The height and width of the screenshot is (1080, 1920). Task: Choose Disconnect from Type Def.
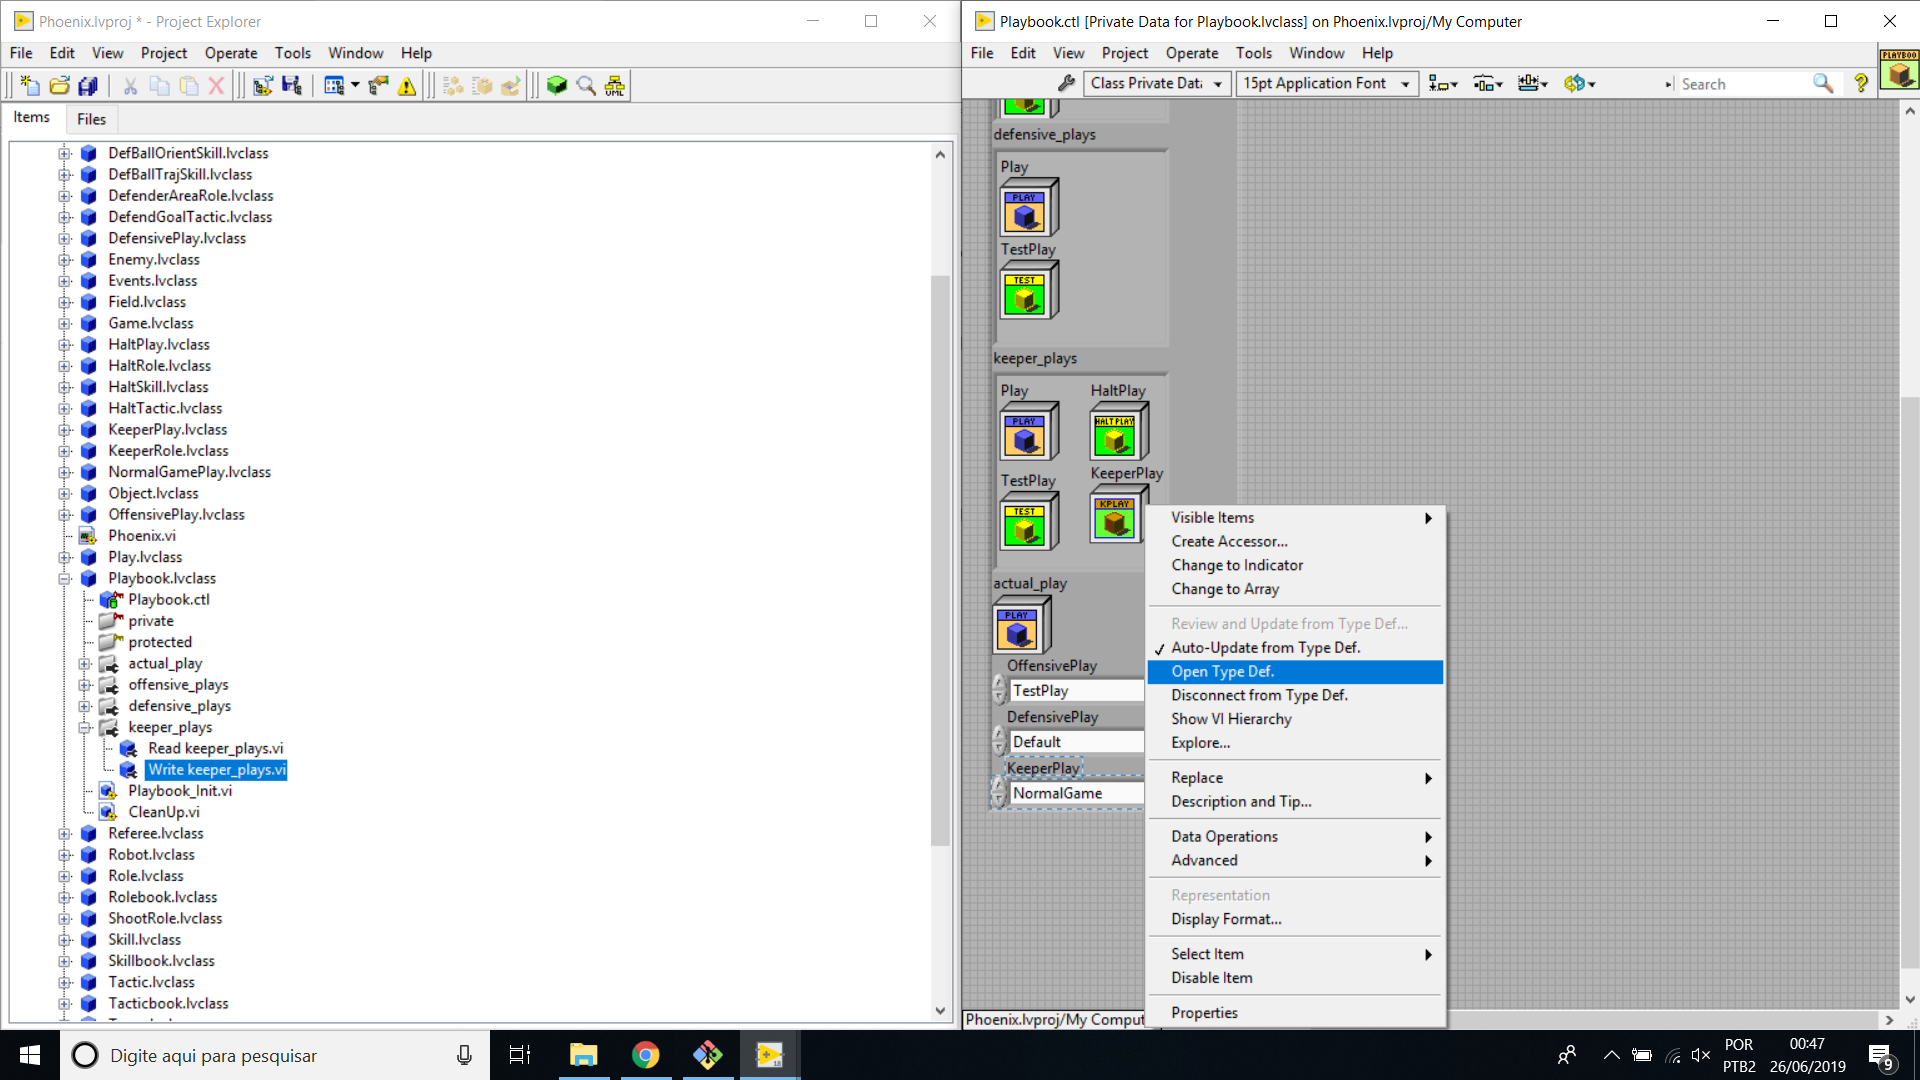[1295, 696]
